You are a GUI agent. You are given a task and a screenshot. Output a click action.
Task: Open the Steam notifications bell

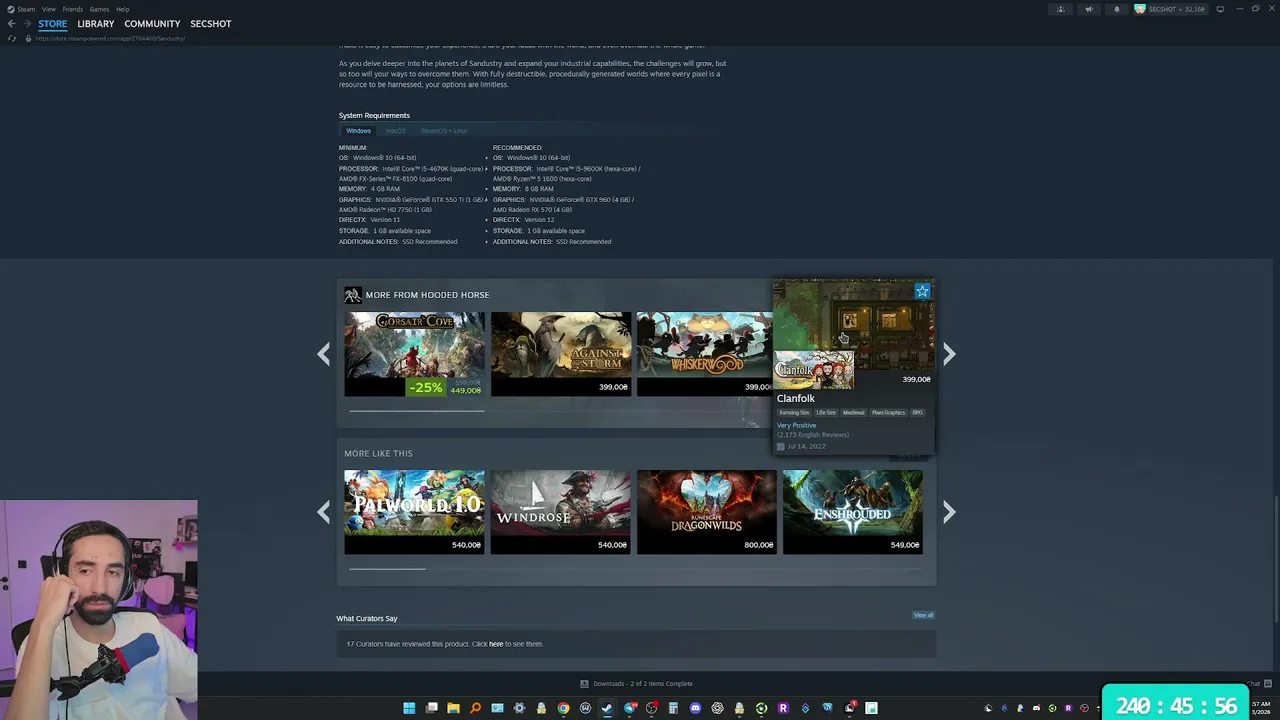tap(1117, 9)
